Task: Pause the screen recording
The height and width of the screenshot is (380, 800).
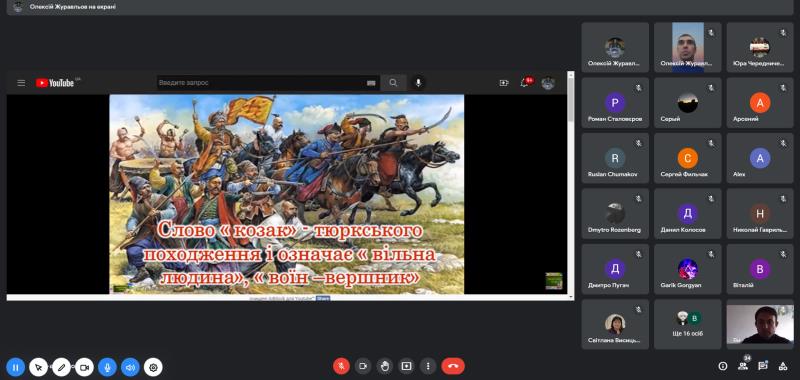Action: pyautogui.click(x=16, y=367)
